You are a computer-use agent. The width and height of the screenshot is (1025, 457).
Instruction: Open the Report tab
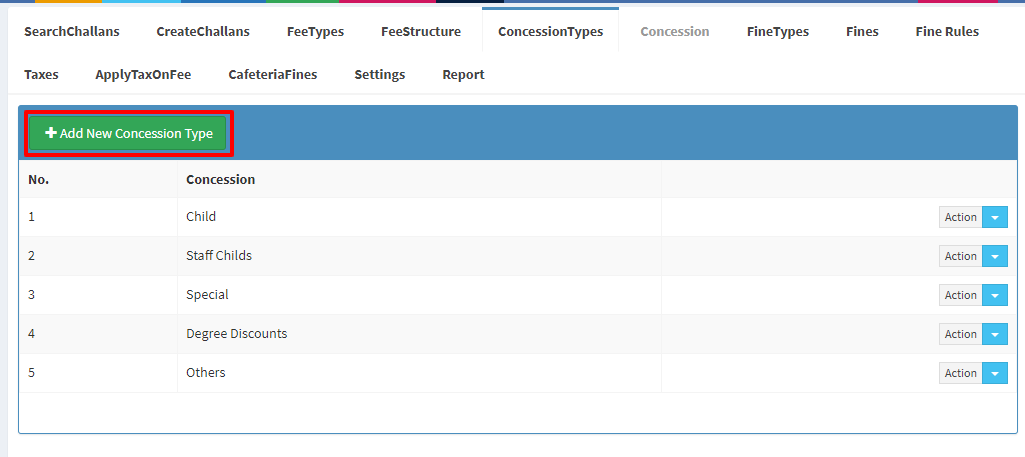(463, 75)
